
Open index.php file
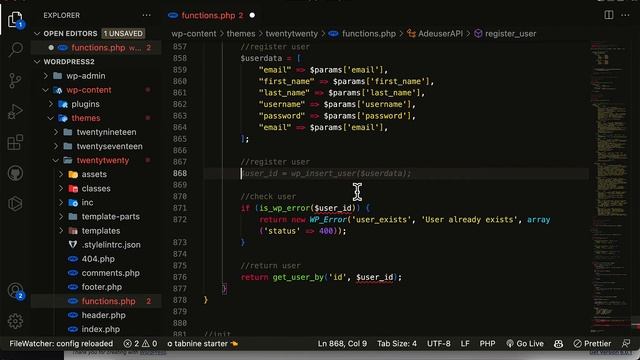pos(100,329)
